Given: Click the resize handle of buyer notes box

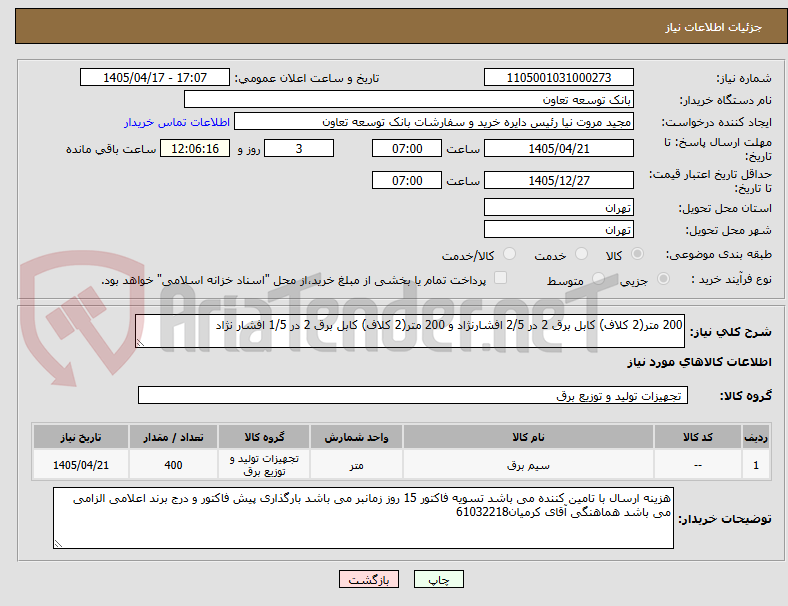Looking at the screenshot, I should pyautogui.click(x=58, y=544).
